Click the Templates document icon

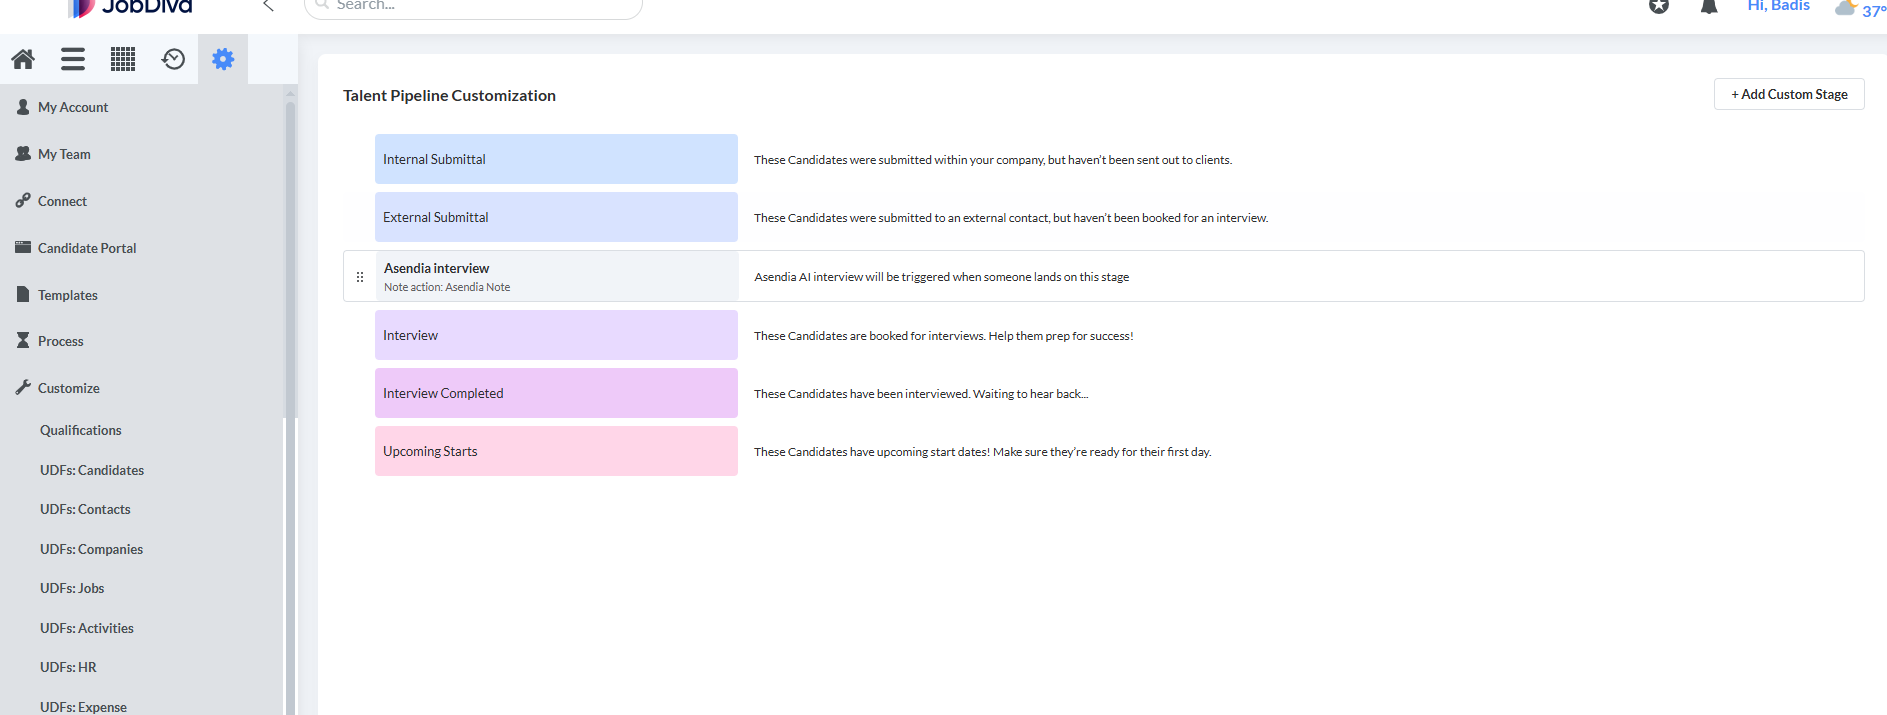23,294
